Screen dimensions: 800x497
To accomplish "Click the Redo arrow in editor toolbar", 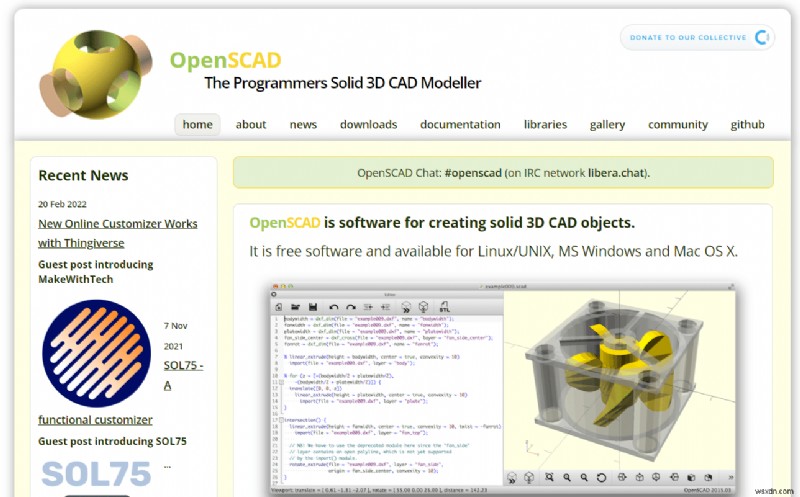I will tap(351, 307).
